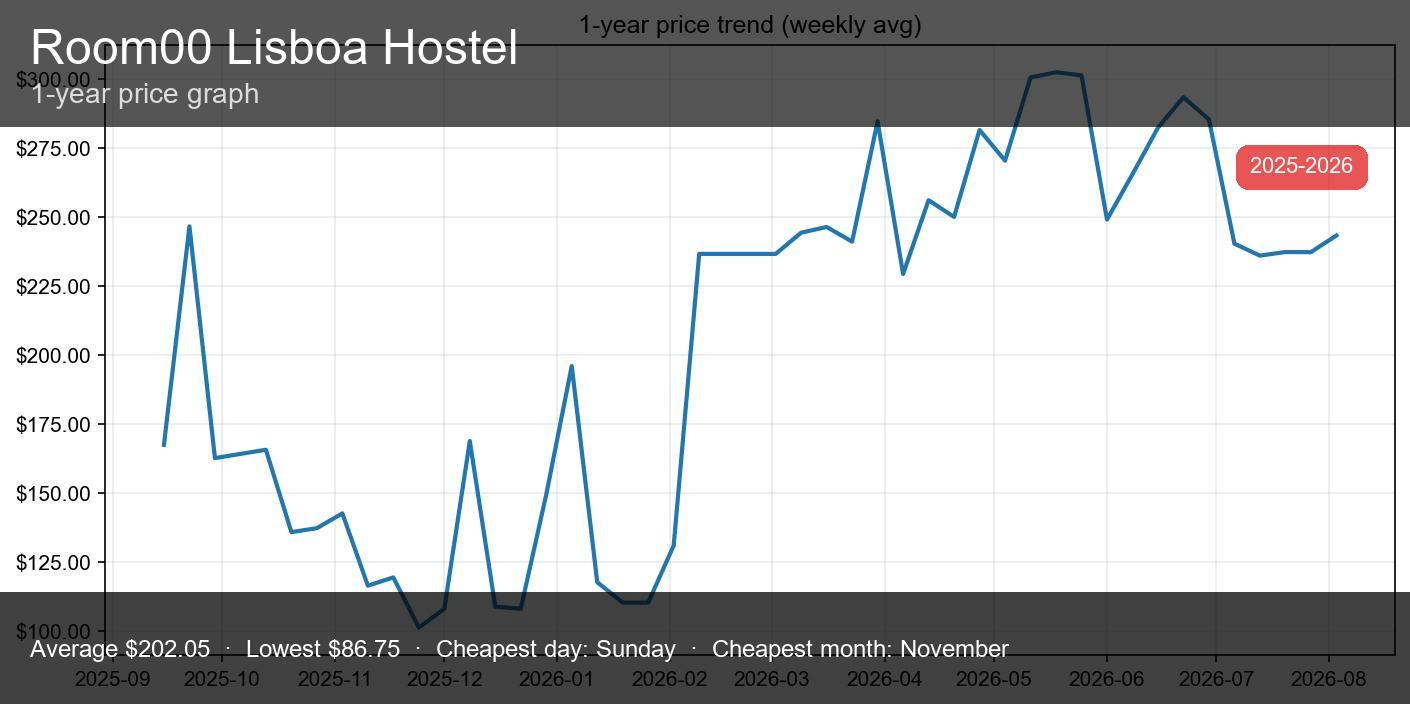Click the $125.00 y-axis label
The height and width of the screenshot is (704, 1410).
53,563
